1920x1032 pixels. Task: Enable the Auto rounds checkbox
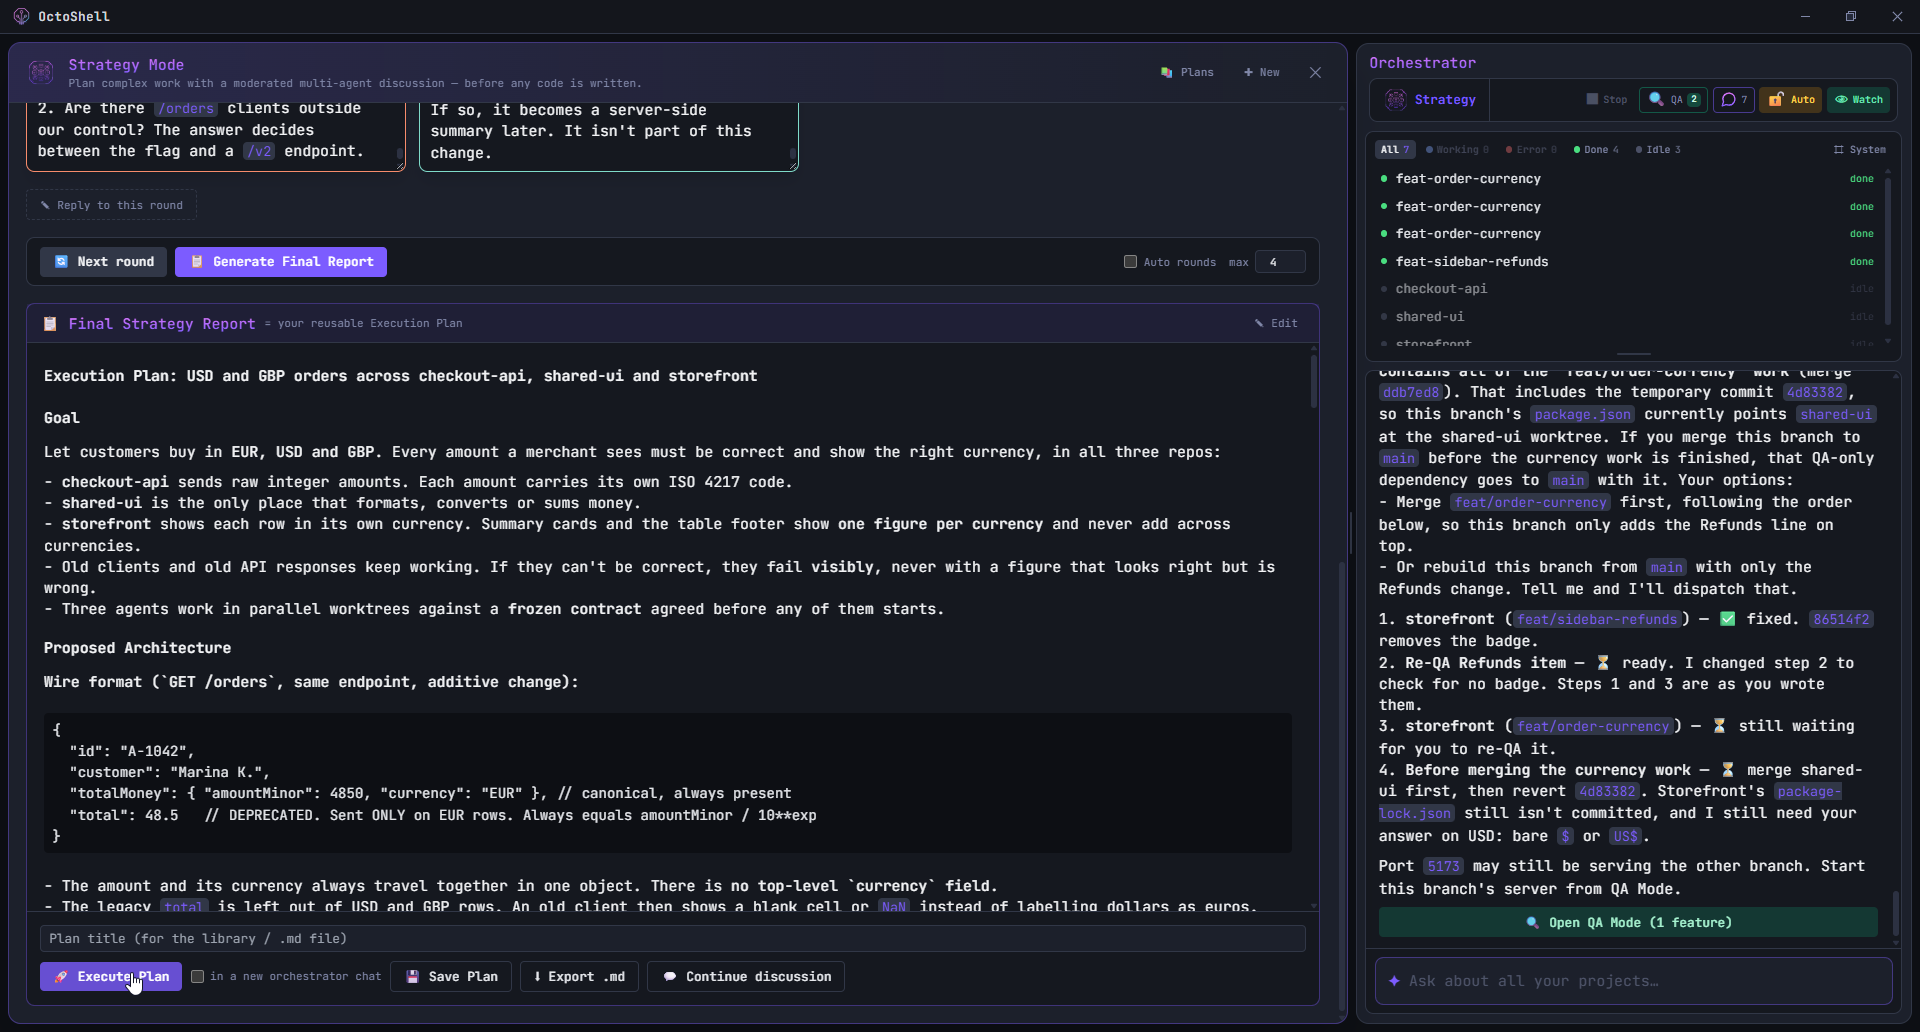tap(1130, 262)
